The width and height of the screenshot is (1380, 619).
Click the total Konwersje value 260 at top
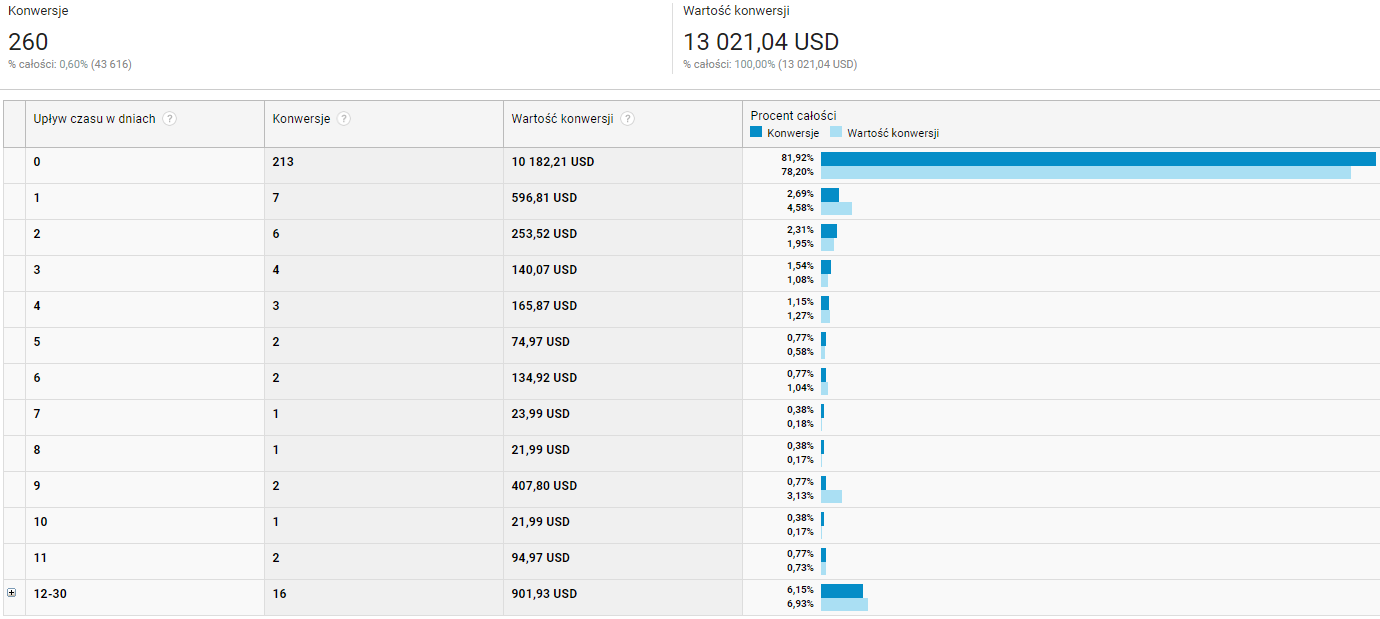(x=28, y=42)
